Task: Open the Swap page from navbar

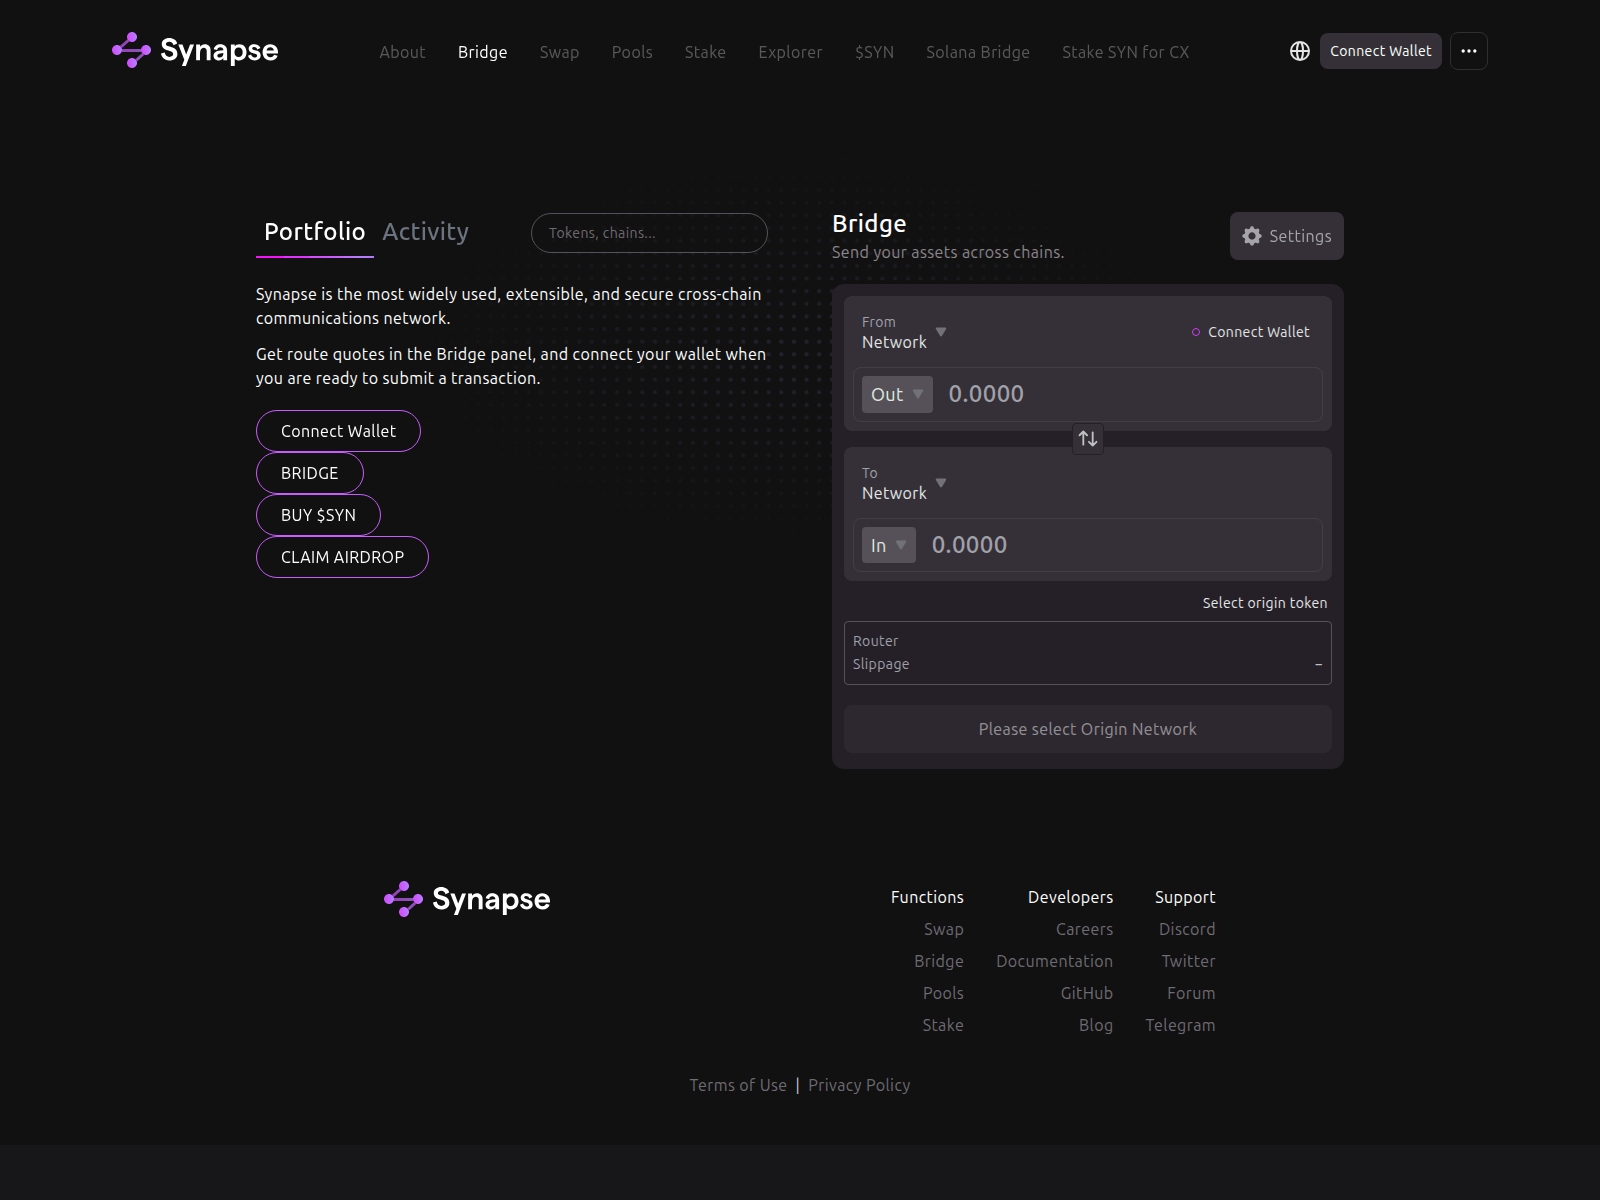Action: 559,52
